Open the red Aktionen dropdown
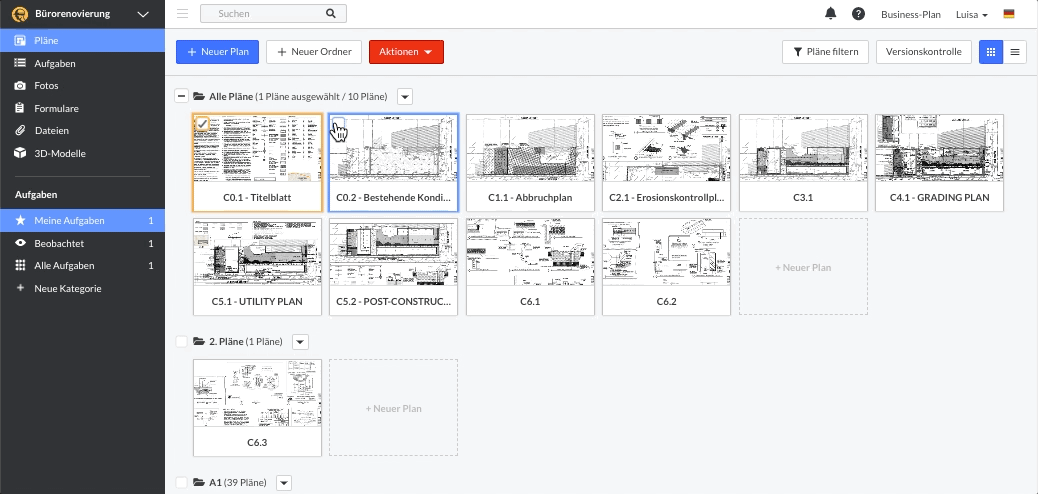This screenshot has height=494, width=1038. click(x=406, y=52)
